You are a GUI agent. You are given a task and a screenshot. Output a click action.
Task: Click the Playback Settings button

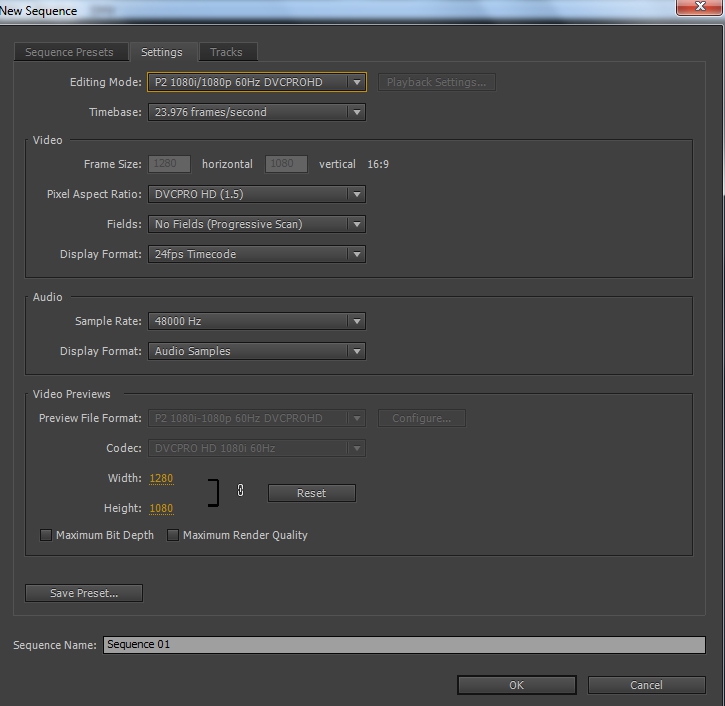[x=436, y=82]
